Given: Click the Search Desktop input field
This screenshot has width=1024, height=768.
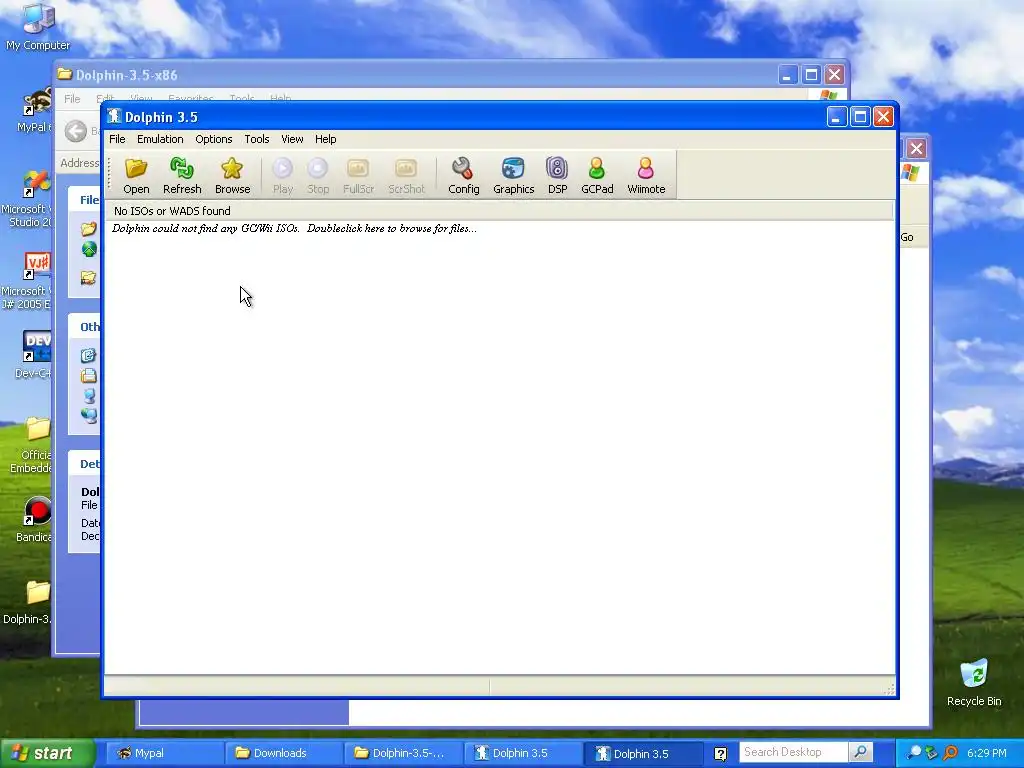Looking at the screenshot, I should click(x=793, y=752).
